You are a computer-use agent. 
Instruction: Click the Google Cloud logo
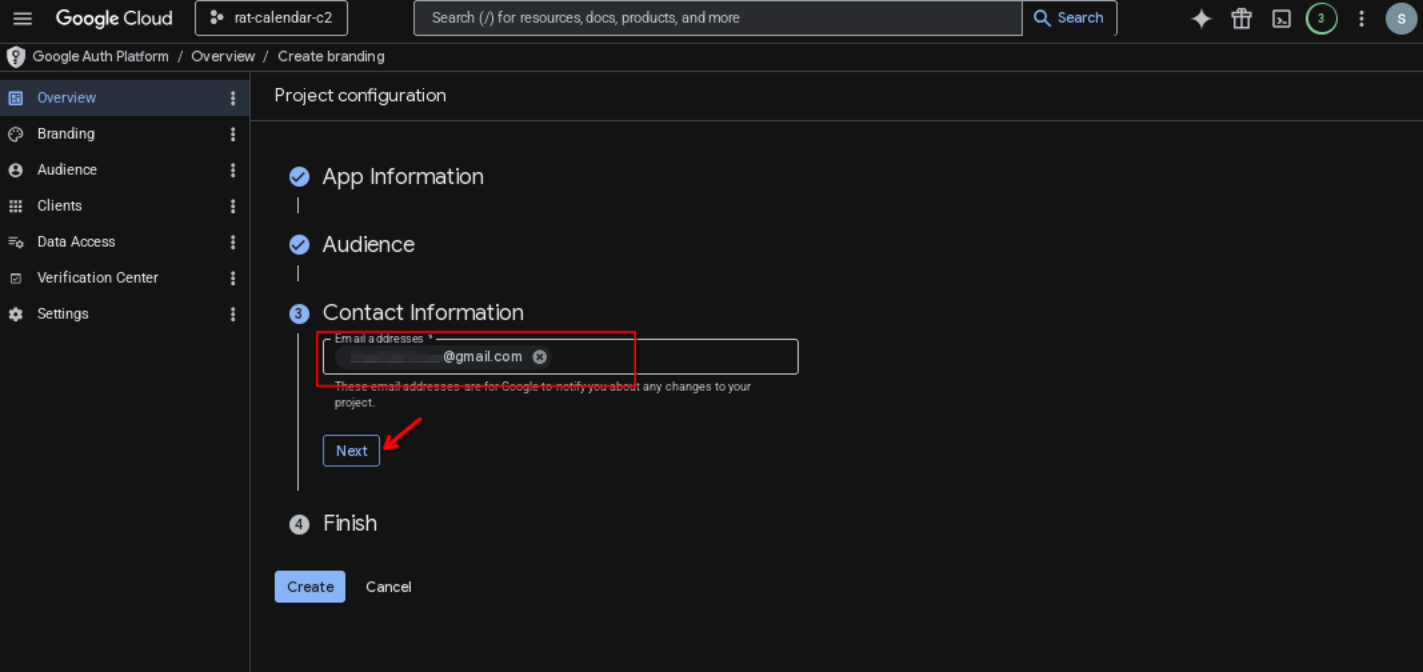coord(114,19)
